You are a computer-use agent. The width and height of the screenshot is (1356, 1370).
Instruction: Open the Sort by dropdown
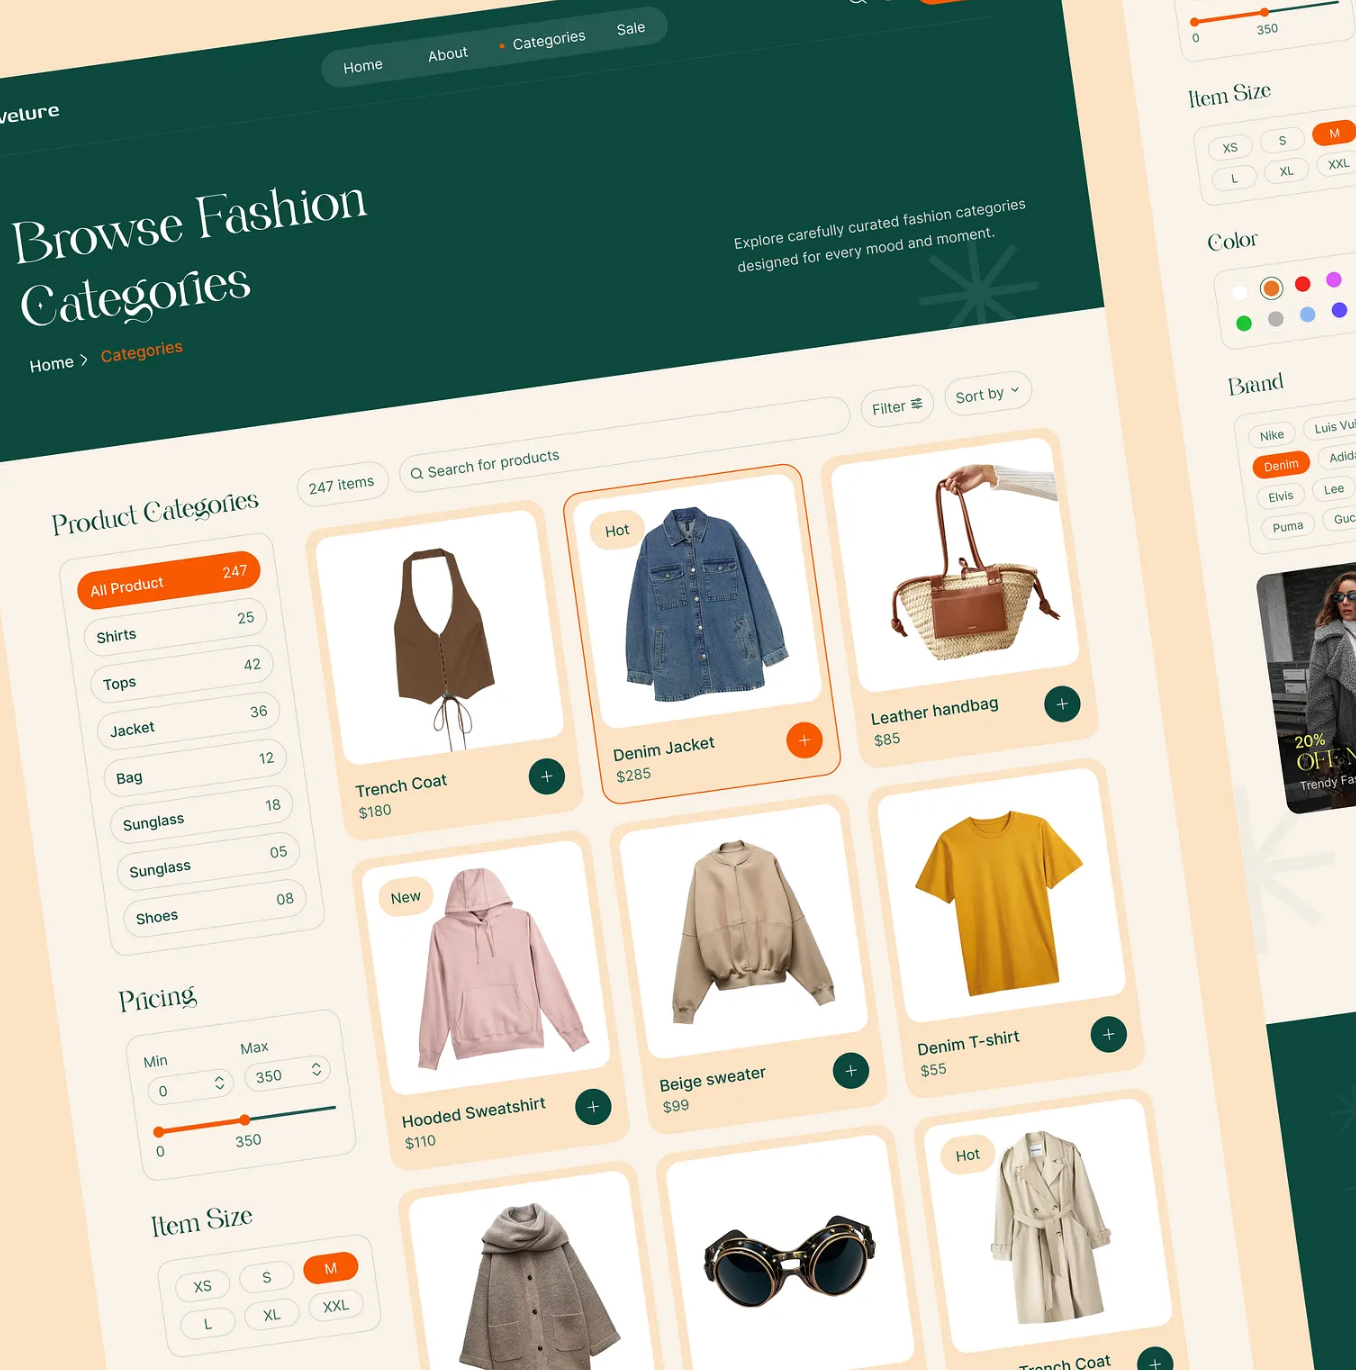[x=987, y=394]
